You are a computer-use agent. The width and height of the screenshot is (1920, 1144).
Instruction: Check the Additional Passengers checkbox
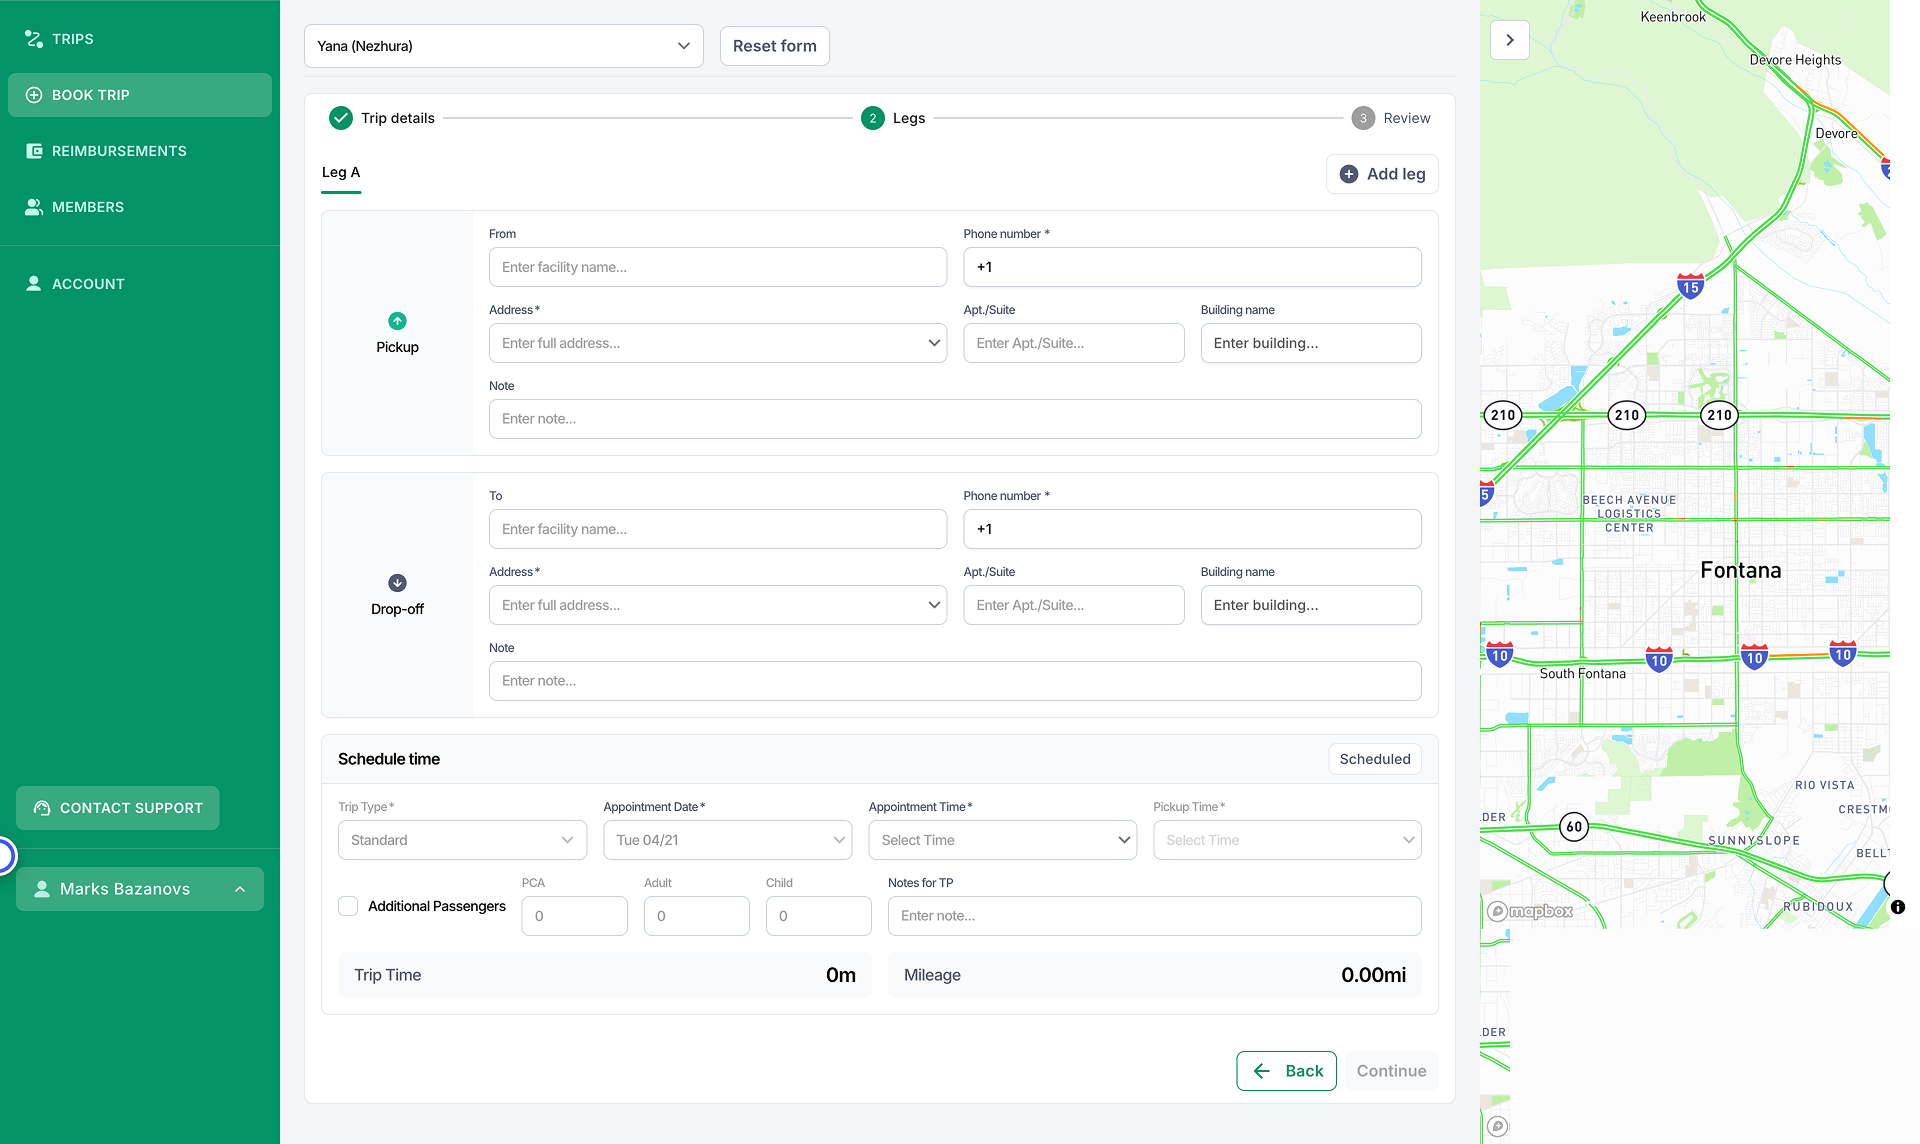pos(348,906)
